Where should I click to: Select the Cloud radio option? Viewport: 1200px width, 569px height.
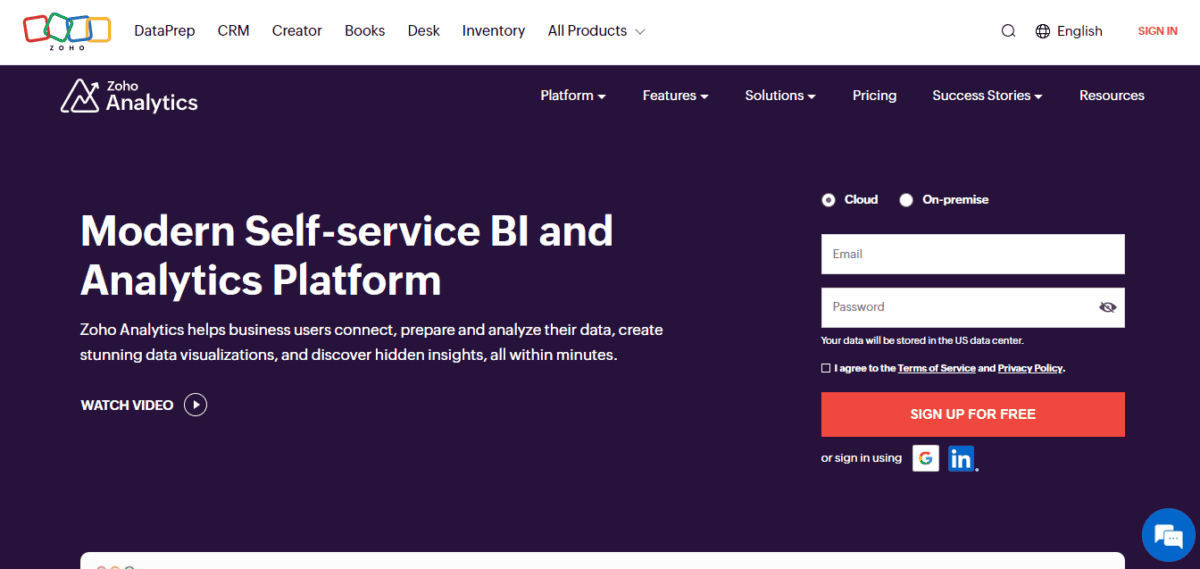click(828, 200)
